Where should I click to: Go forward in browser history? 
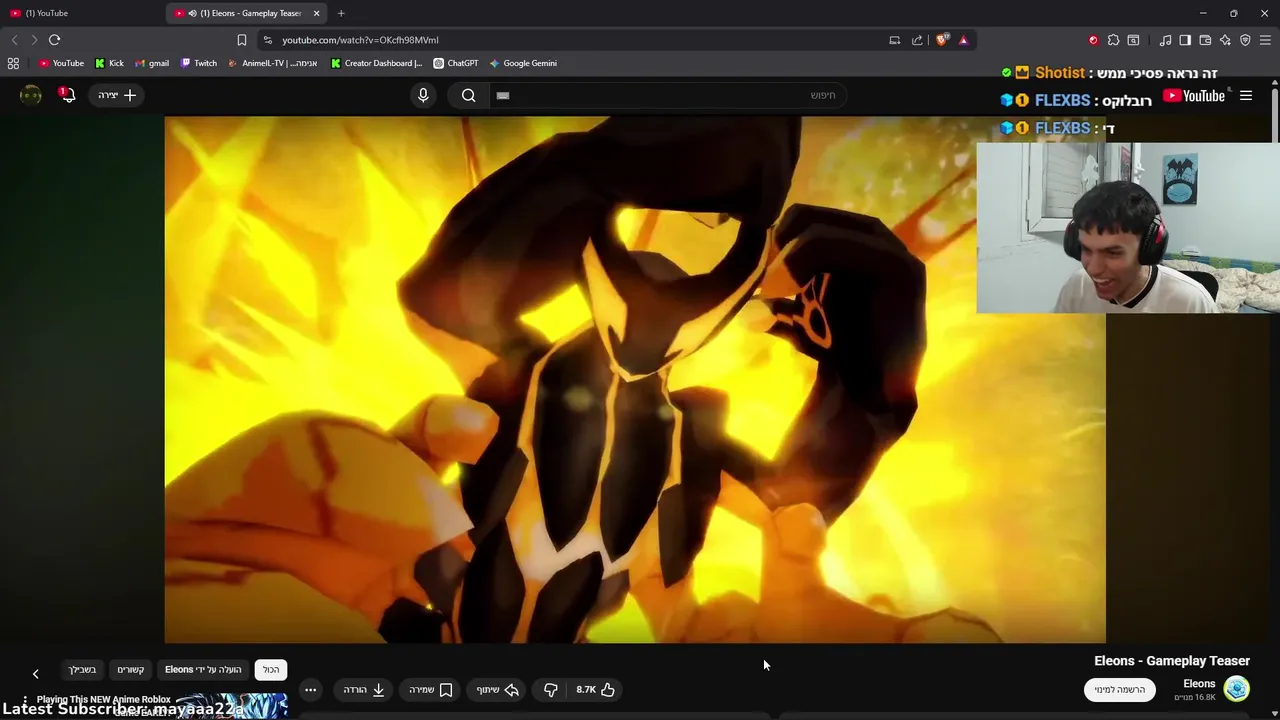pyautogui.click(x=34, y=40)
